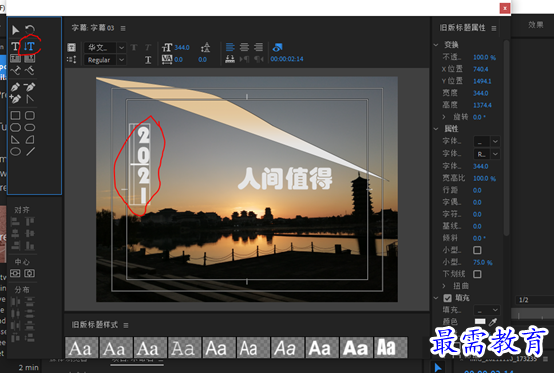
Task: Select the Vertical Type tool
Action: (x=30, y=46)
